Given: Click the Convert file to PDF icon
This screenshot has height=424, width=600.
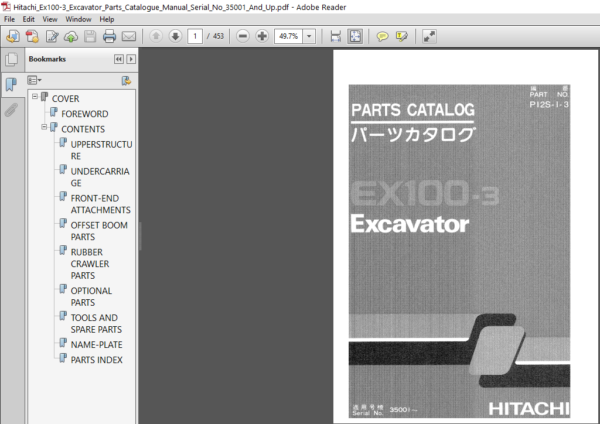Looking at the screenshot, I should click(x=32, y=36).
